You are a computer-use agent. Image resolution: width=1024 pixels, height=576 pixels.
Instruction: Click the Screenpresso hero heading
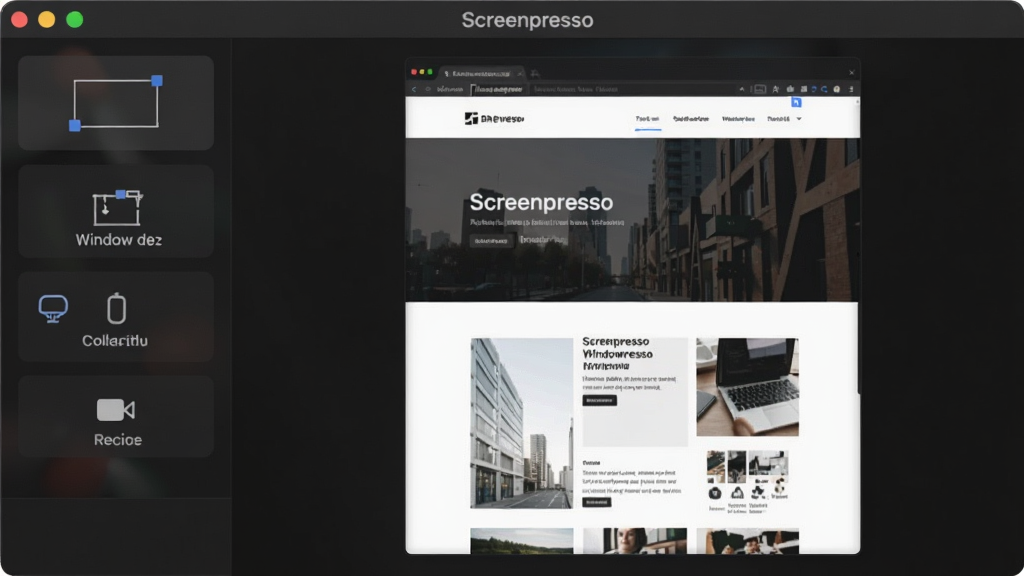pyautogui.click(x=541, y=202)
